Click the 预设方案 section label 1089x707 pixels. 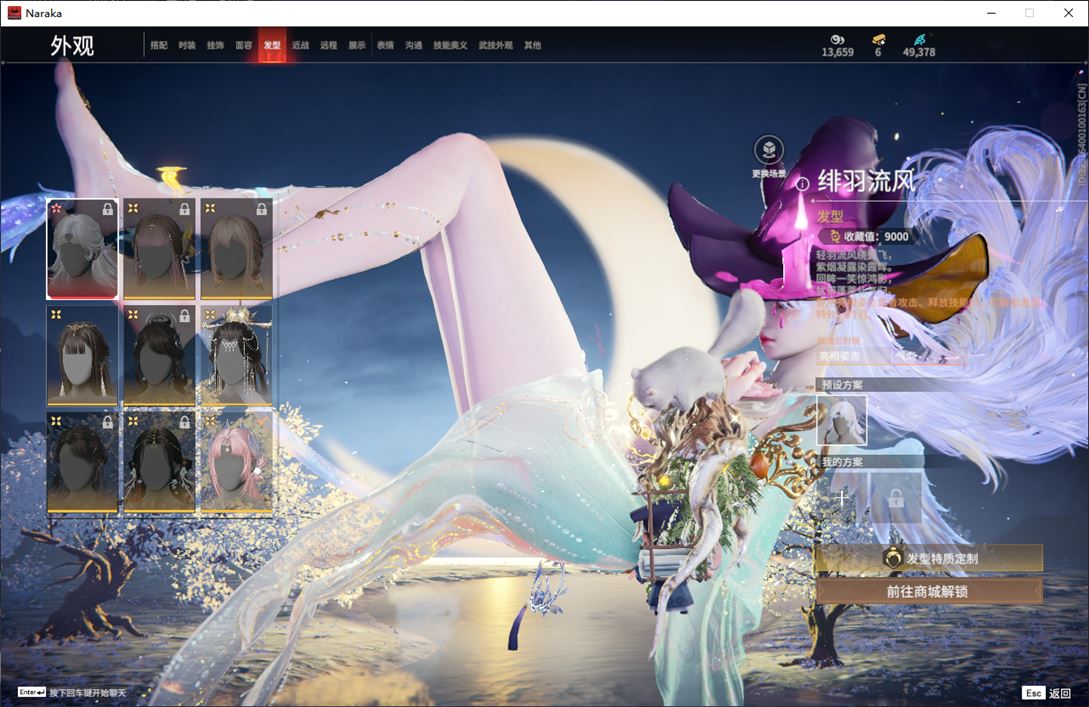click(842, 385)
